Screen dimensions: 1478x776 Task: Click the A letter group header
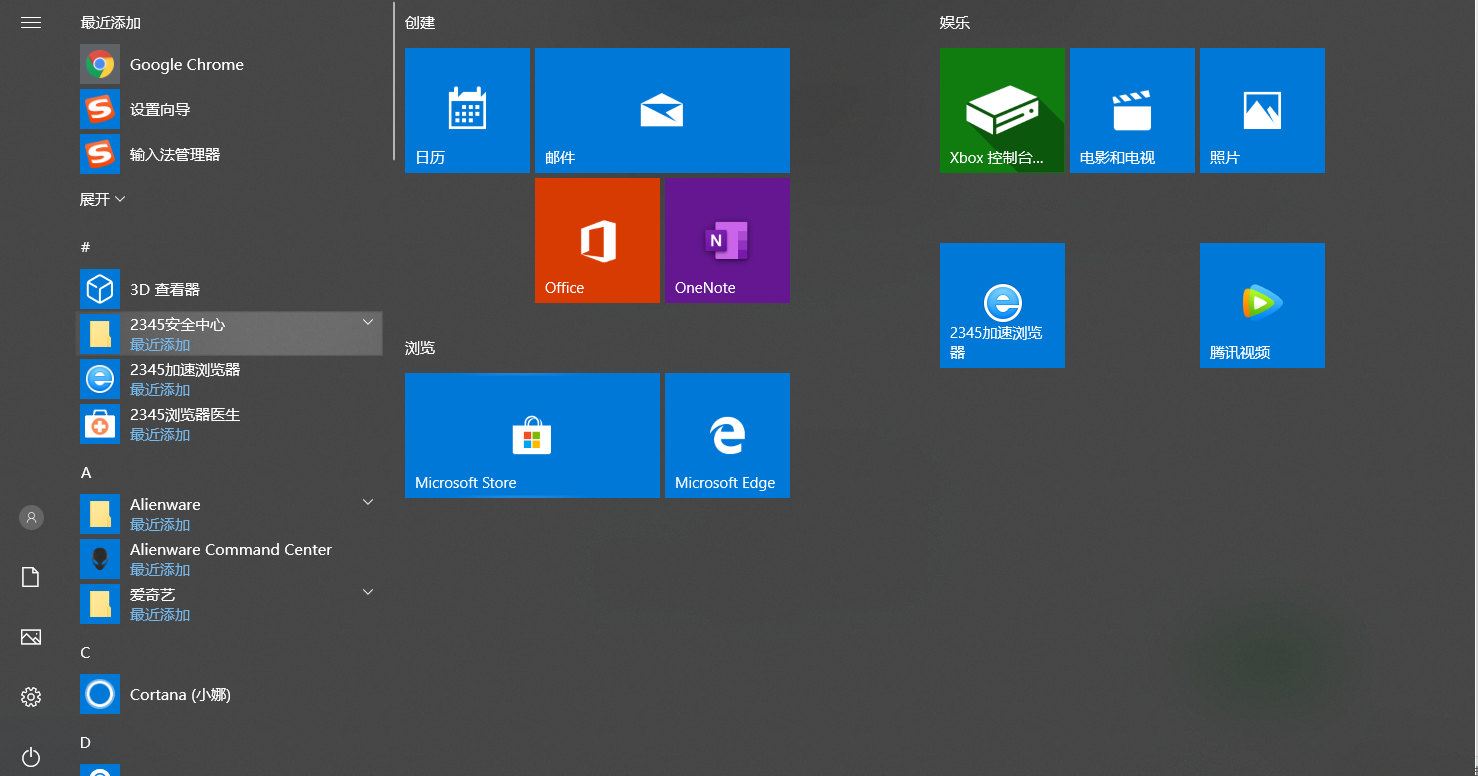86,472
